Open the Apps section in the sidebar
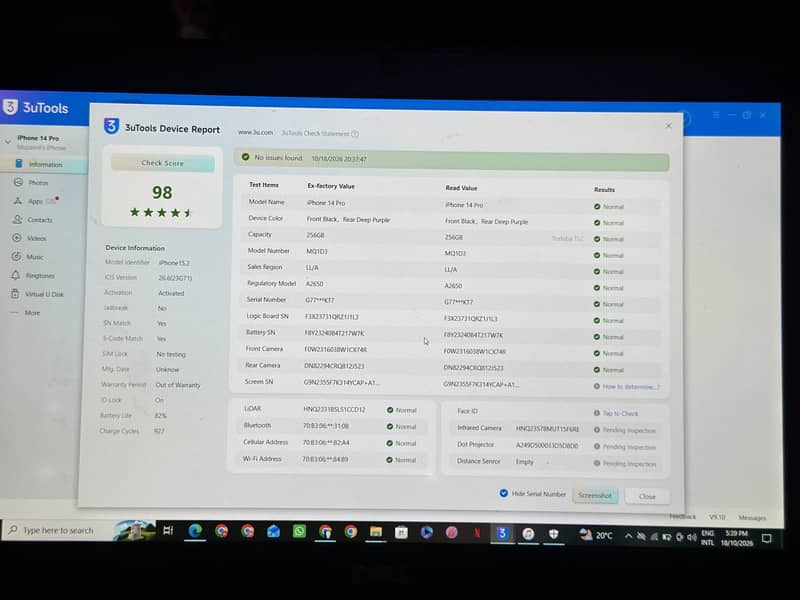The width and height of the screenshot is (800, 600). click(36, 201)
